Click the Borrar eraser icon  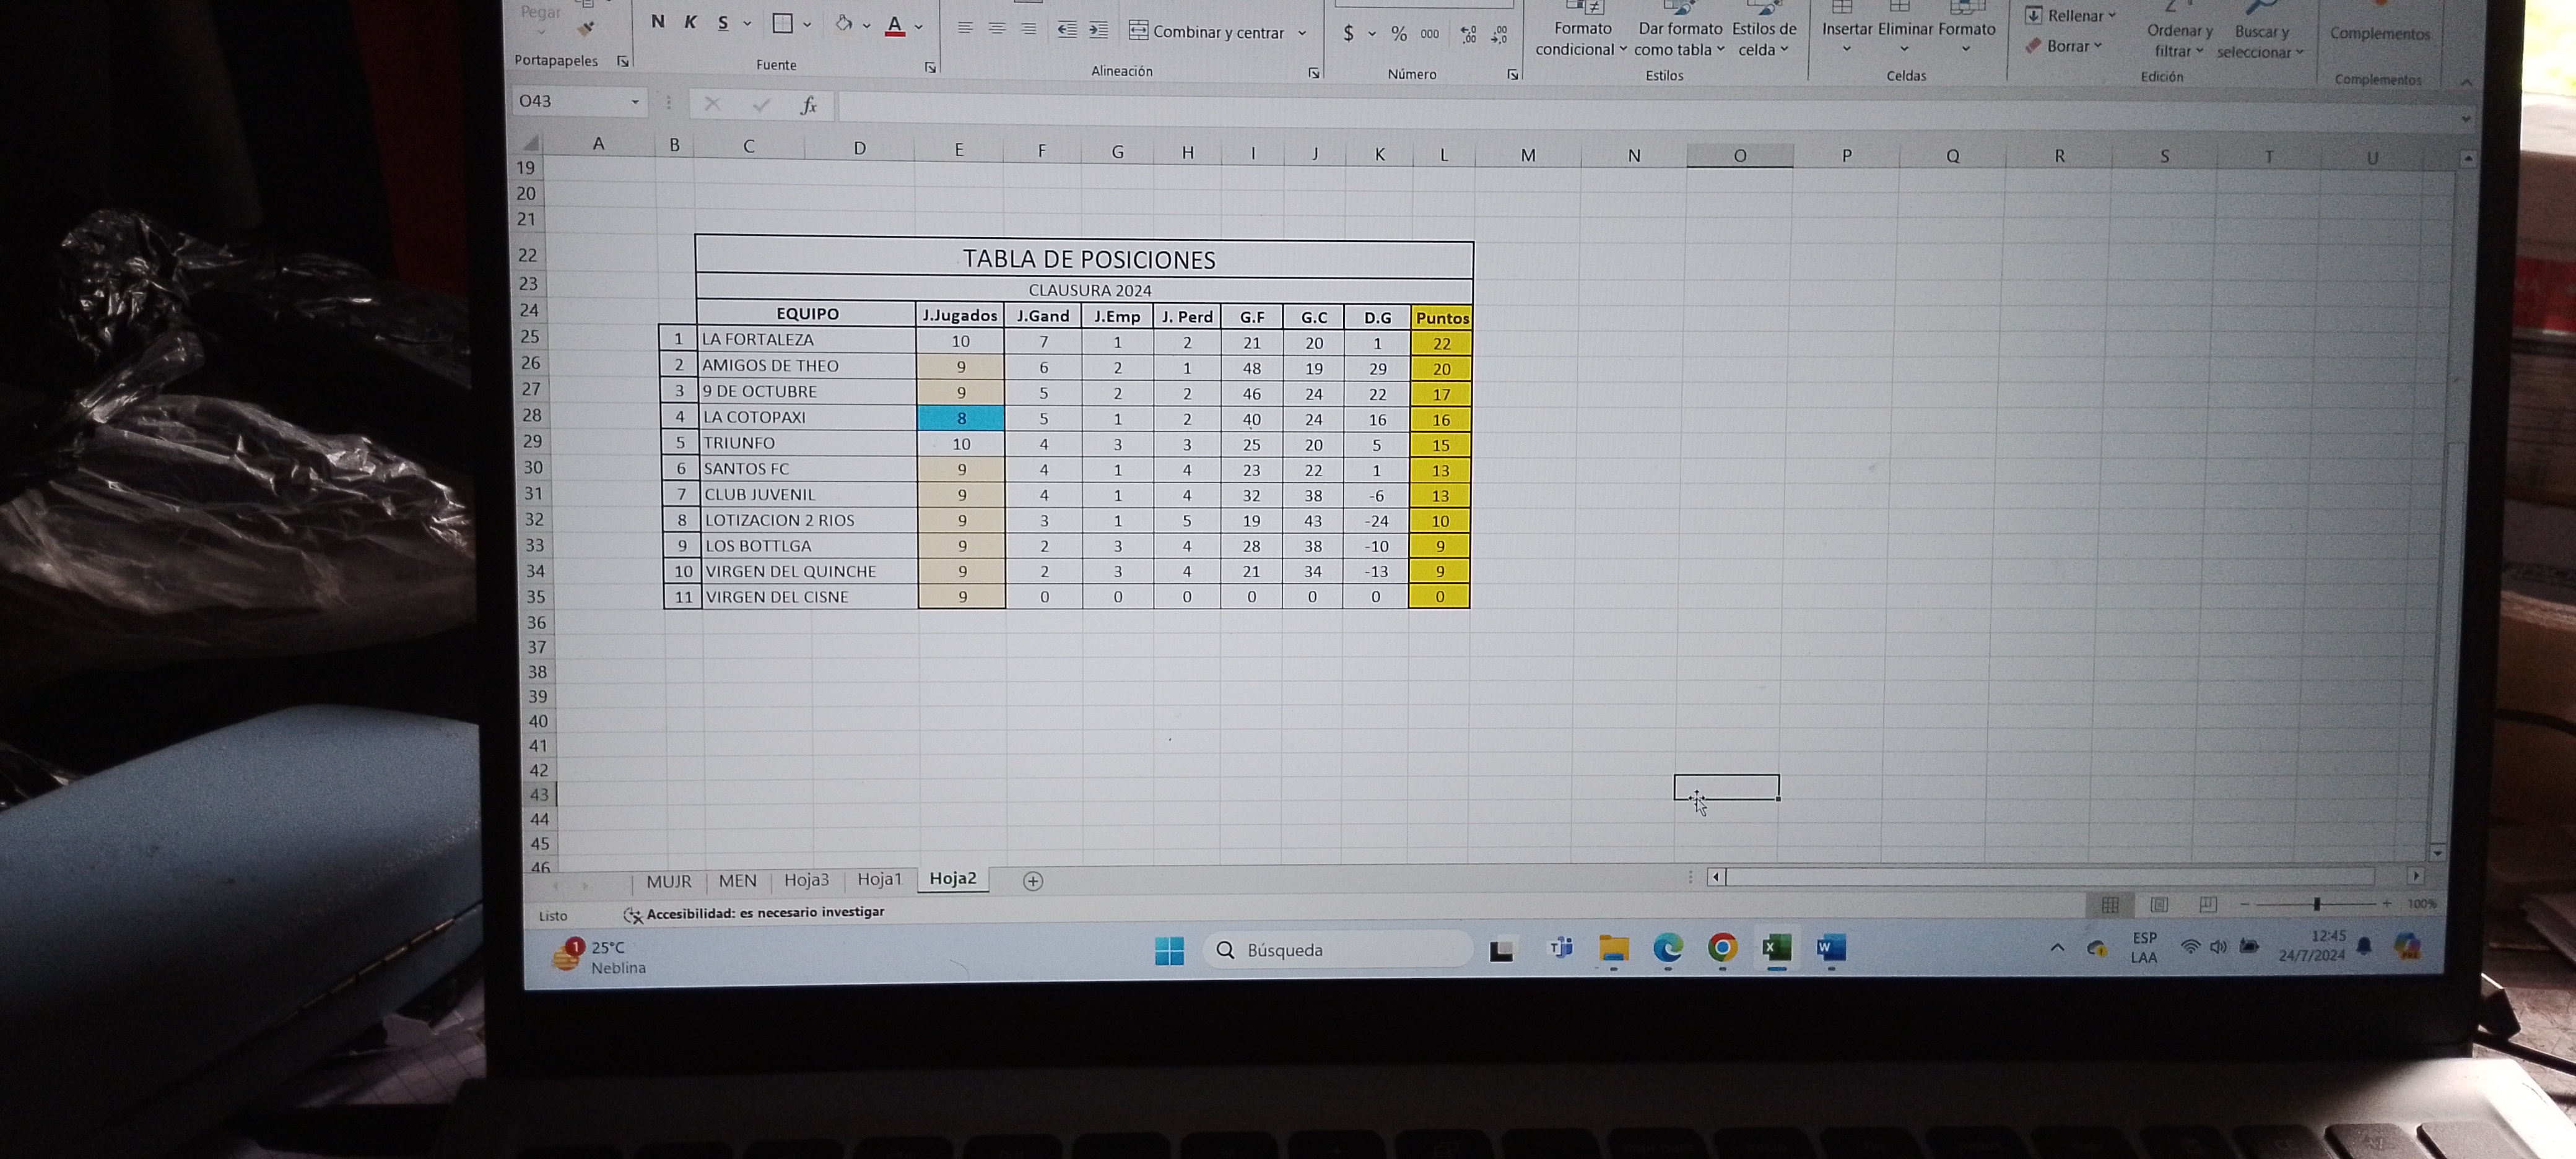[x=2032, y=46]
